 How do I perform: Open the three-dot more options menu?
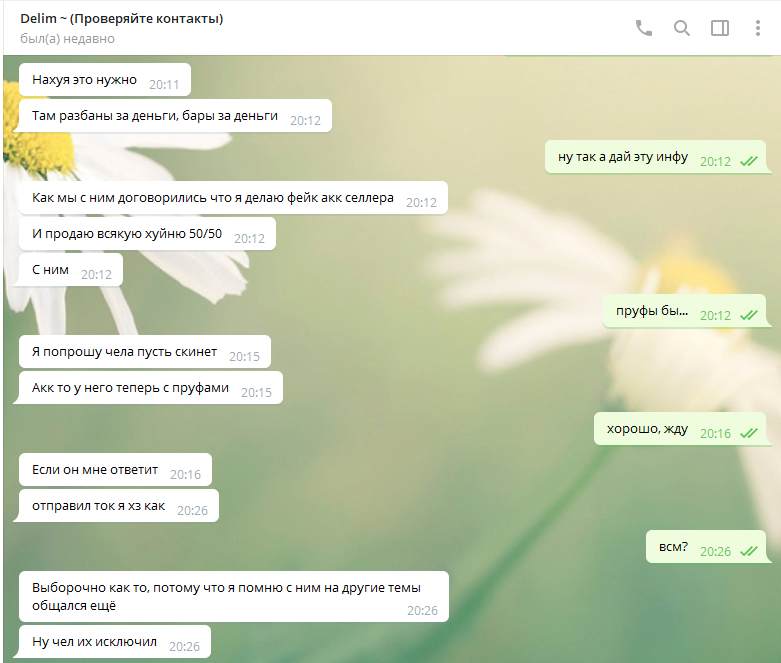click(x=758, y=28)
